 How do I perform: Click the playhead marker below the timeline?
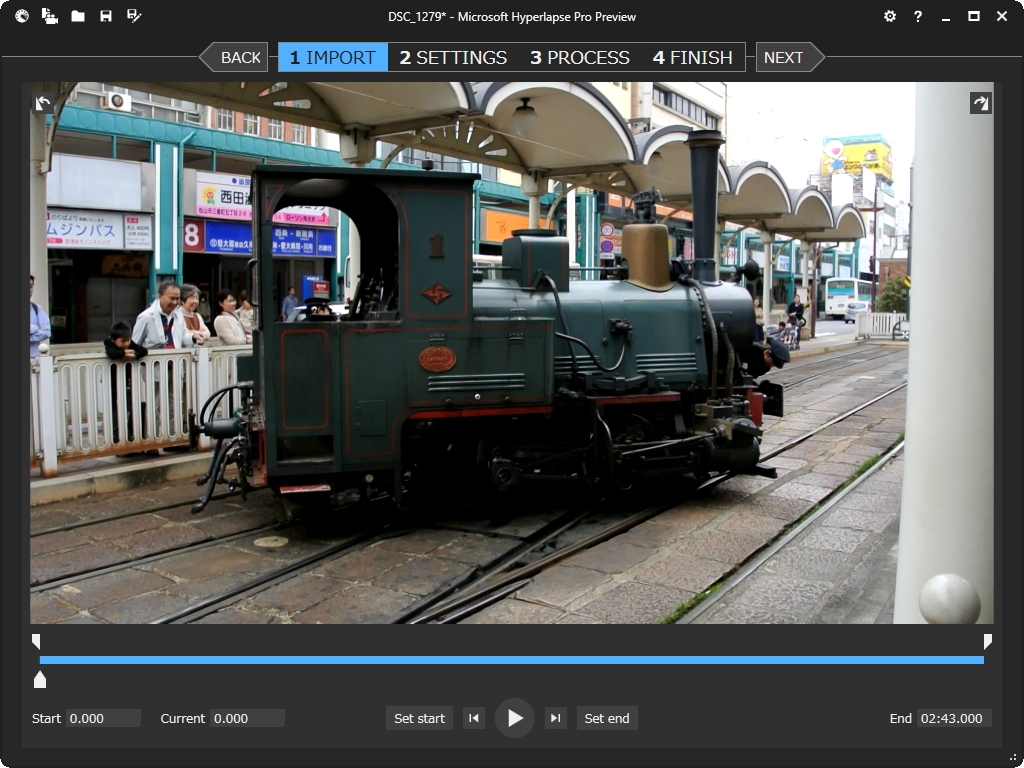(x=40, y=680)
